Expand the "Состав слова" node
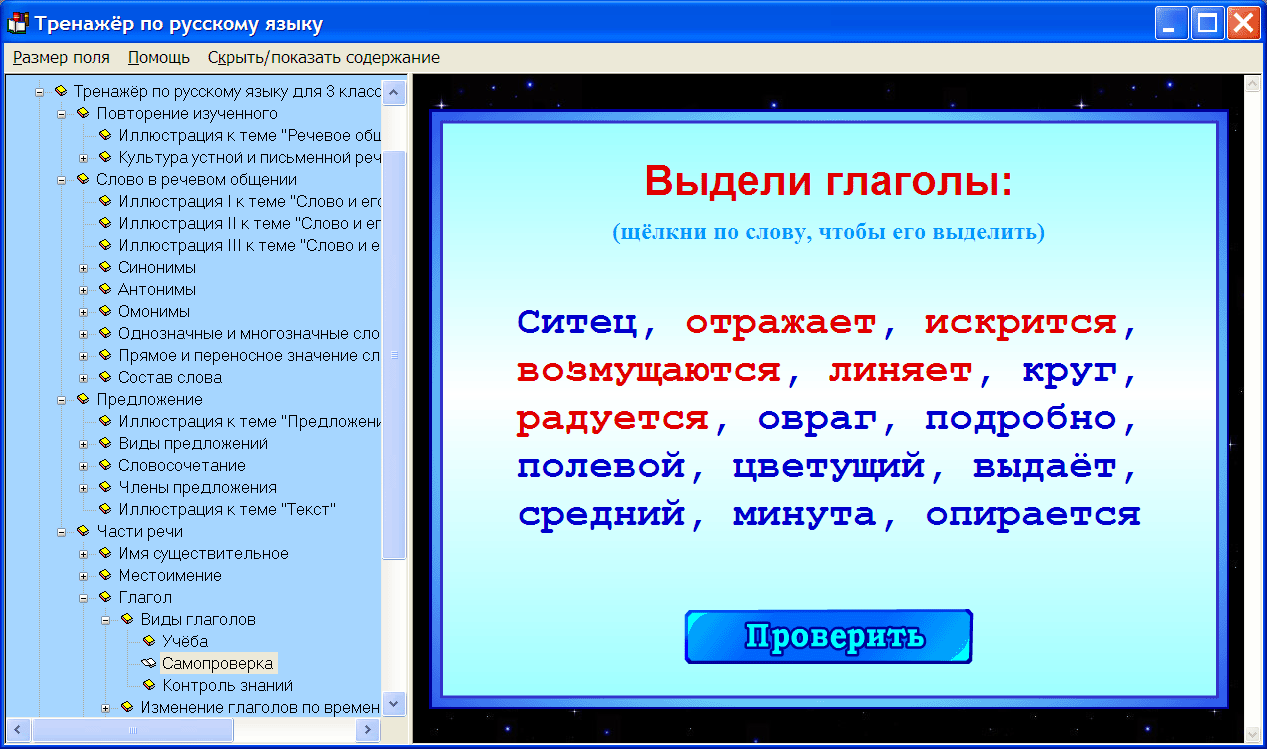The image size is (1267, 749). (82, 377)
